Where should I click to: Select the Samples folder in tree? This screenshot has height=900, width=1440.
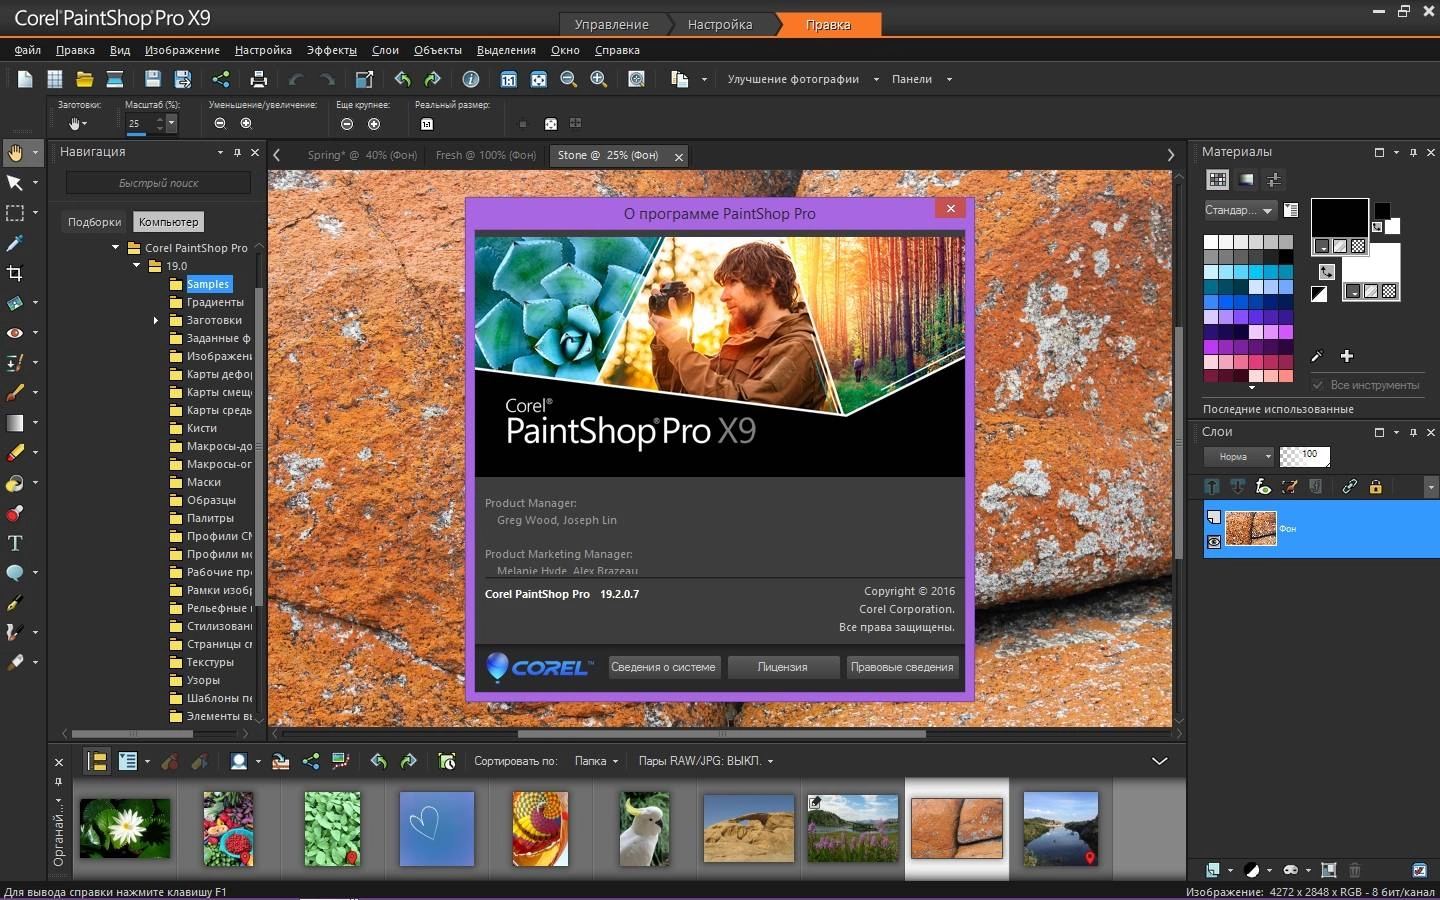[x=207, y=284]
